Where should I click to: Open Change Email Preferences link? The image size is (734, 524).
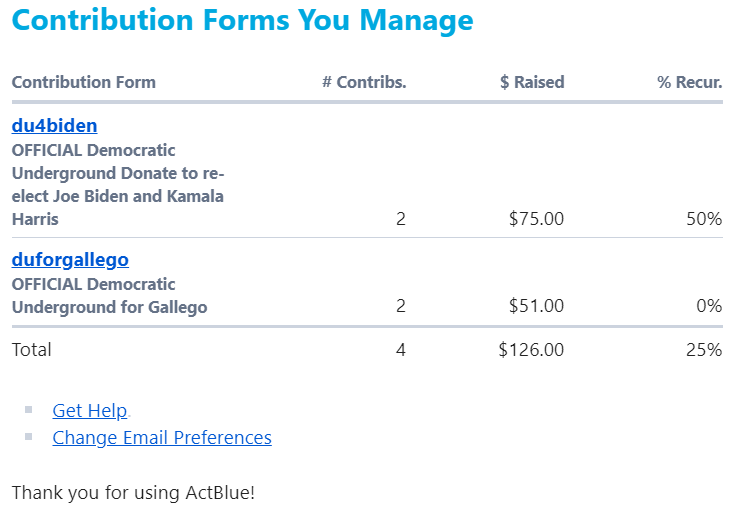pos(162,437)
